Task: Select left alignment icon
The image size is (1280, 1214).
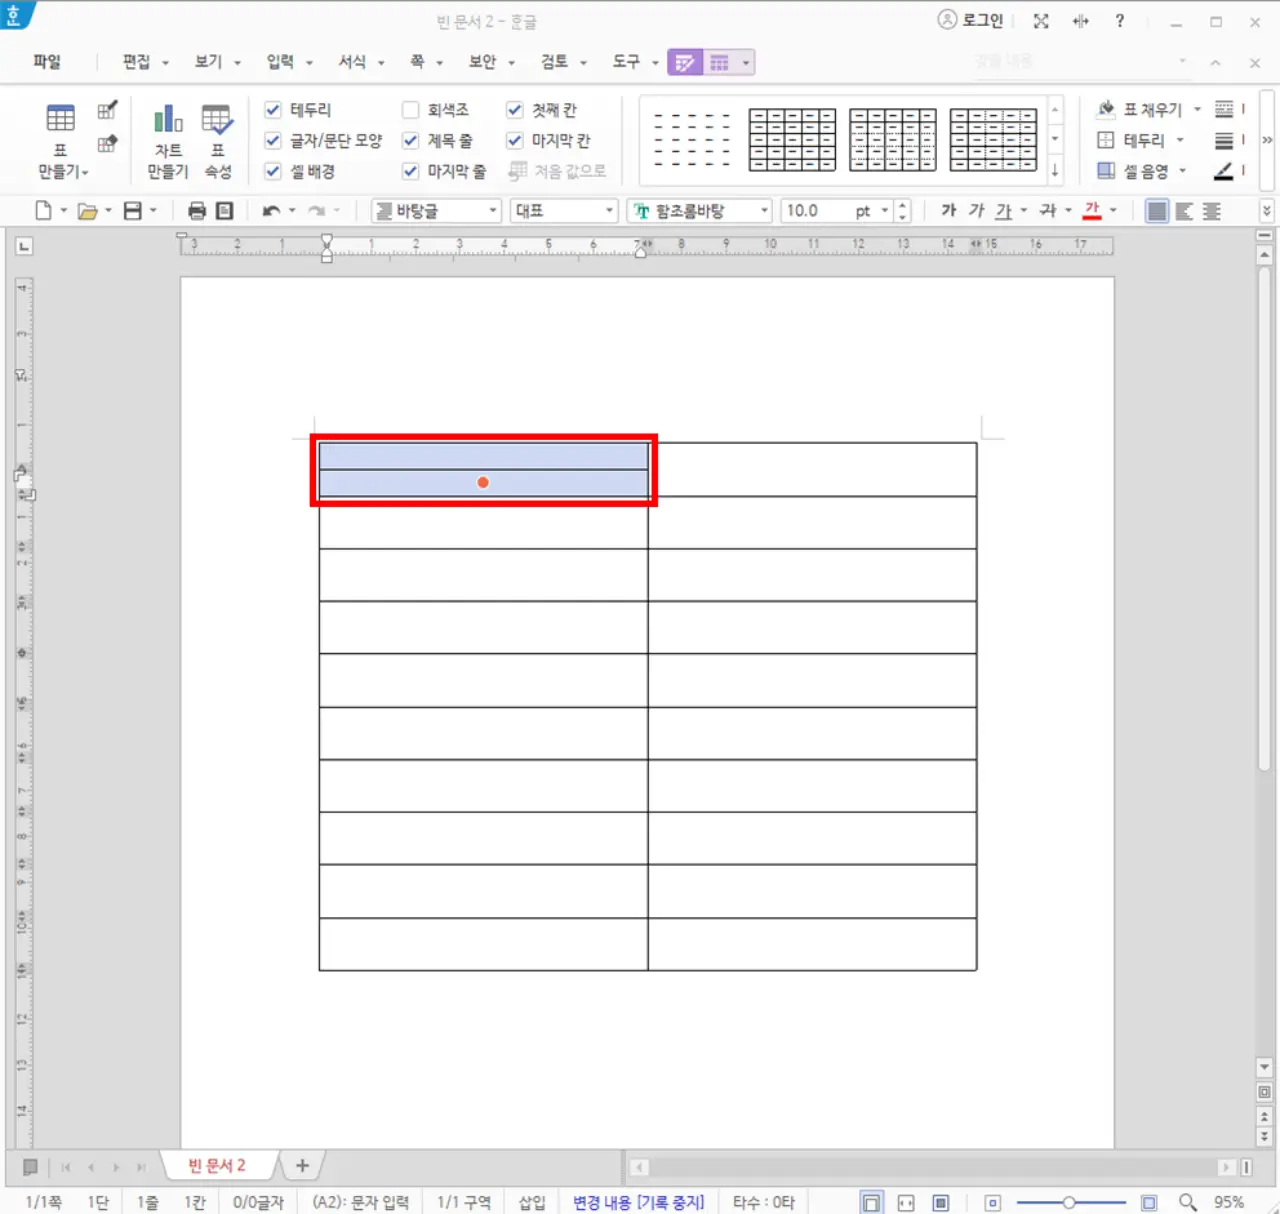Action: (1184, 211)
